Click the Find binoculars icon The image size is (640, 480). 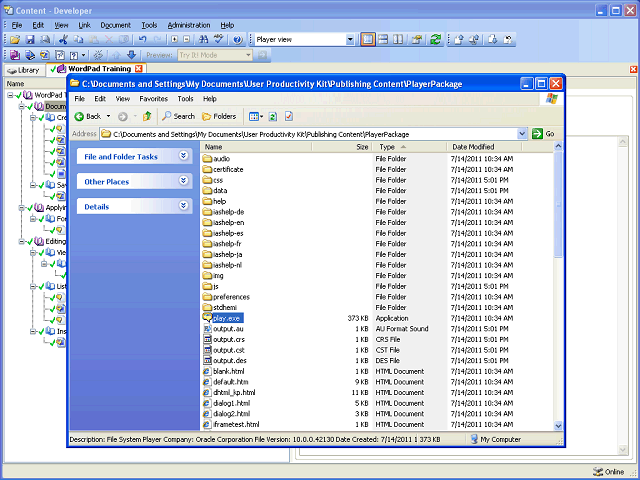click(x=203, y=40)
